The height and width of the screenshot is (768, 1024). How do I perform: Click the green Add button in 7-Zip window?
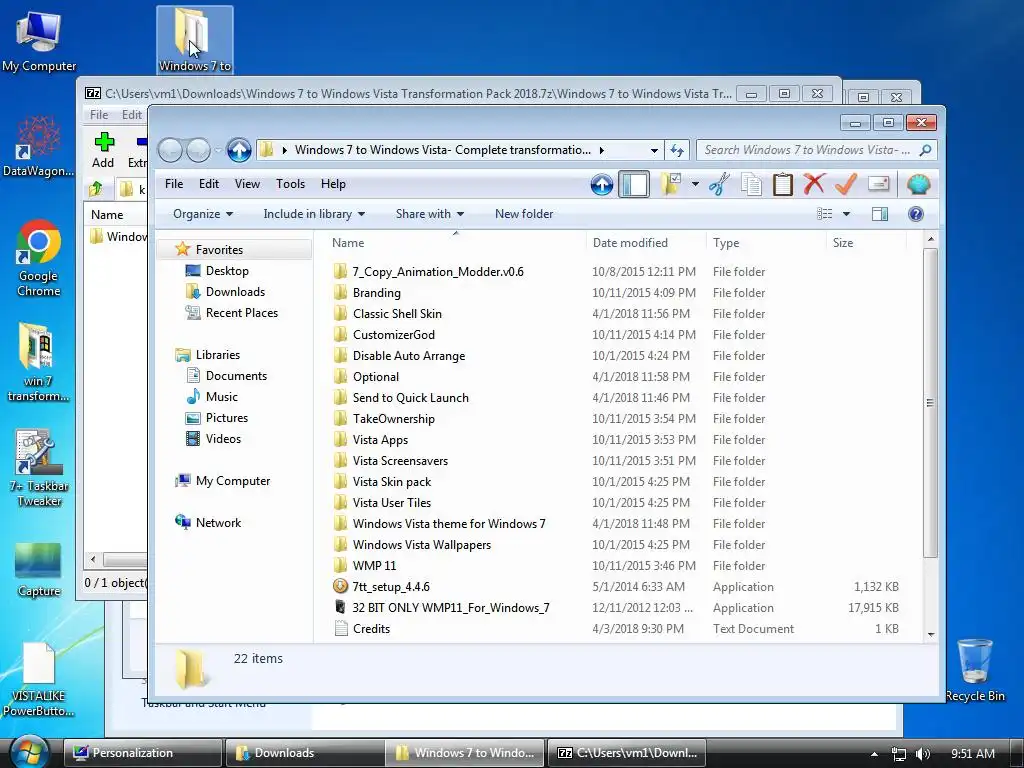[x=103, y=151]
